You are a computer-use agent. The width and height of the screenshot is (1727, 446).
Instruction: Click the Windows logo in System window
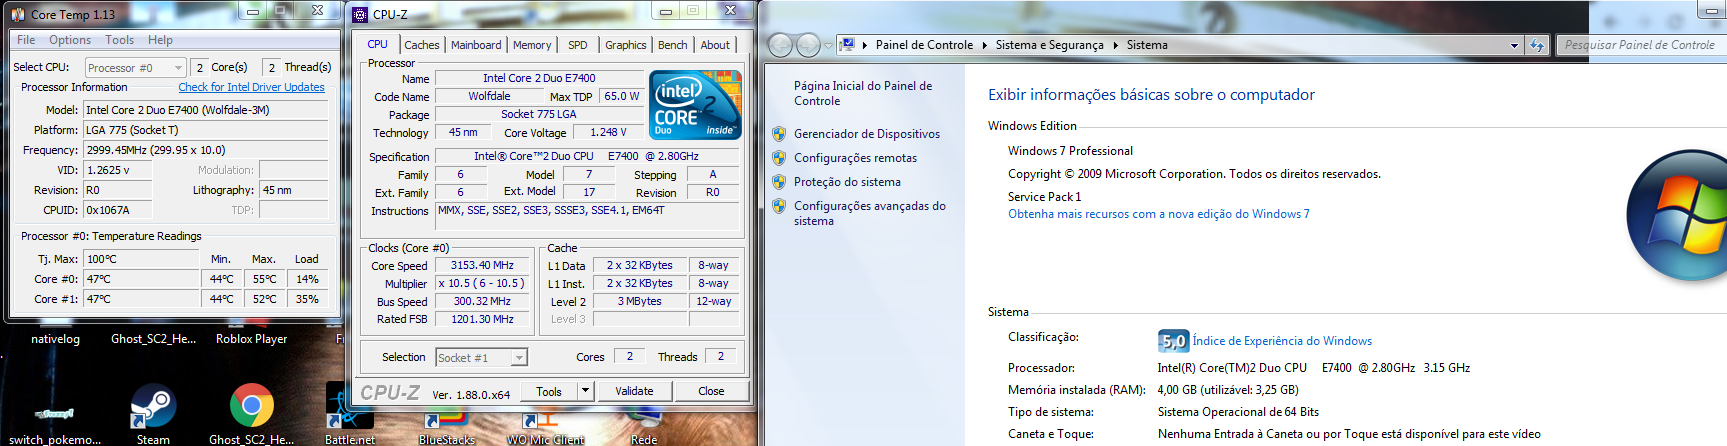tap(1678, 216)
